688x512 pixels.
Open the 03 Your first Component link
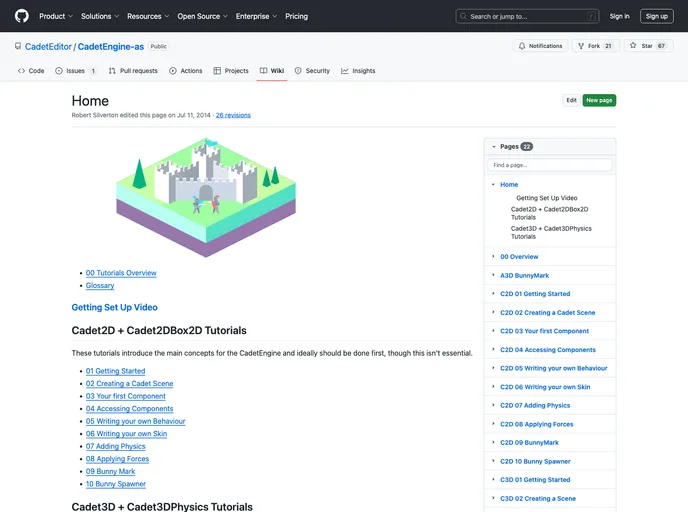[125, 396]
